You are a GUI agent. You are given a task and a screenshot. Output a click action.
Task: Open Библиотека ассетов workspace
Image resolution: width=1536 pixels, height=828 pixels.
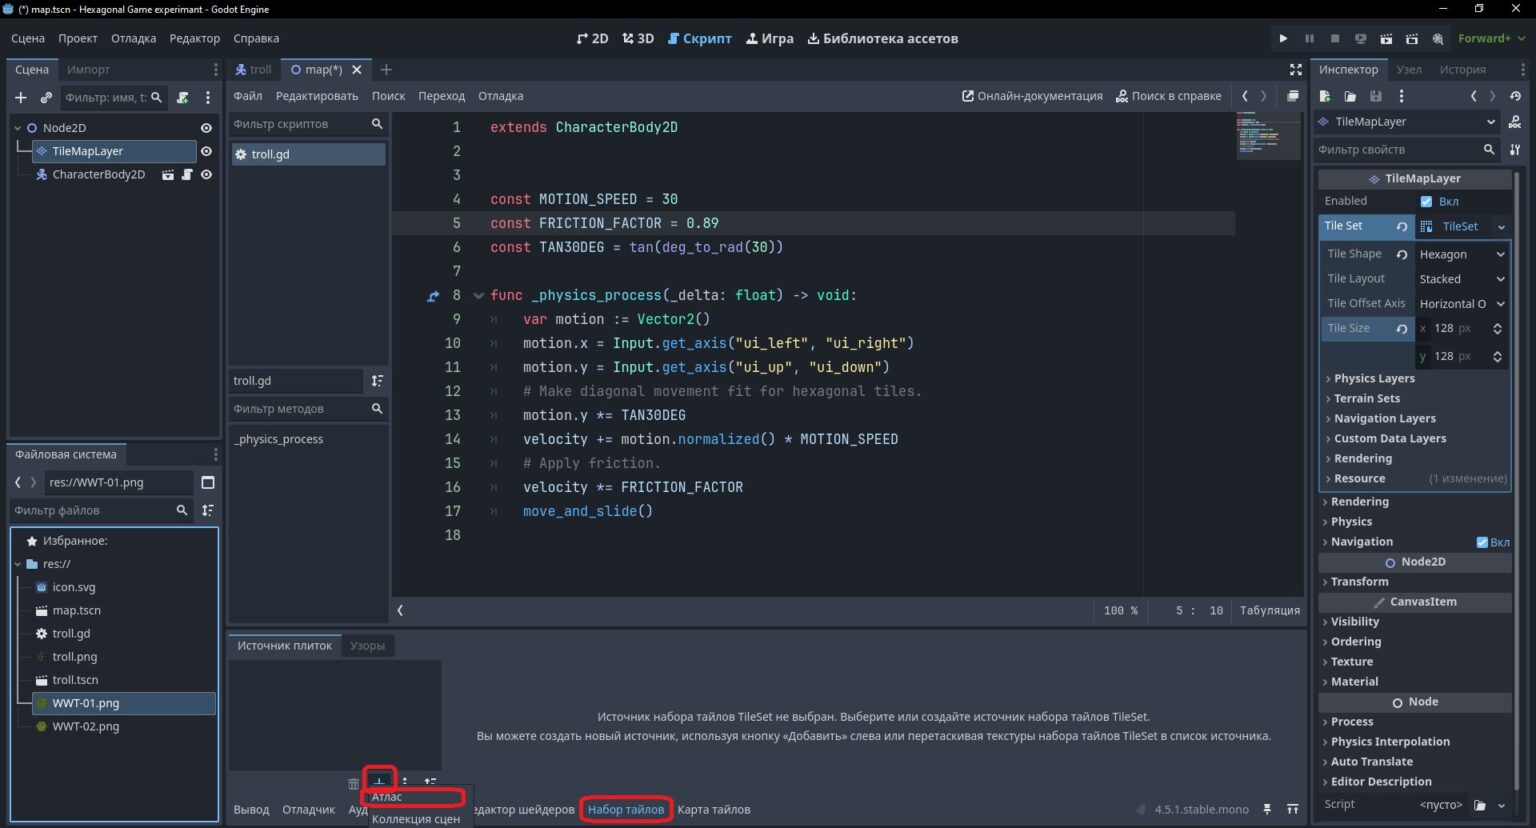click(882, 38)
